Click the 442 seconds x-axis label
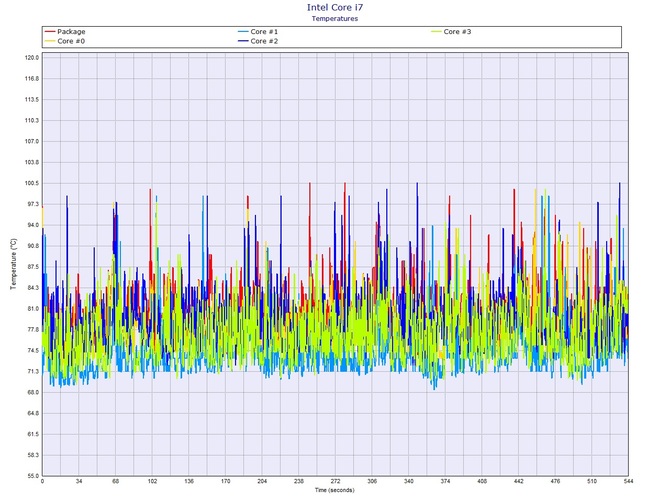The height and width of the screenshot is (502, 670). (x=518, y=481)
